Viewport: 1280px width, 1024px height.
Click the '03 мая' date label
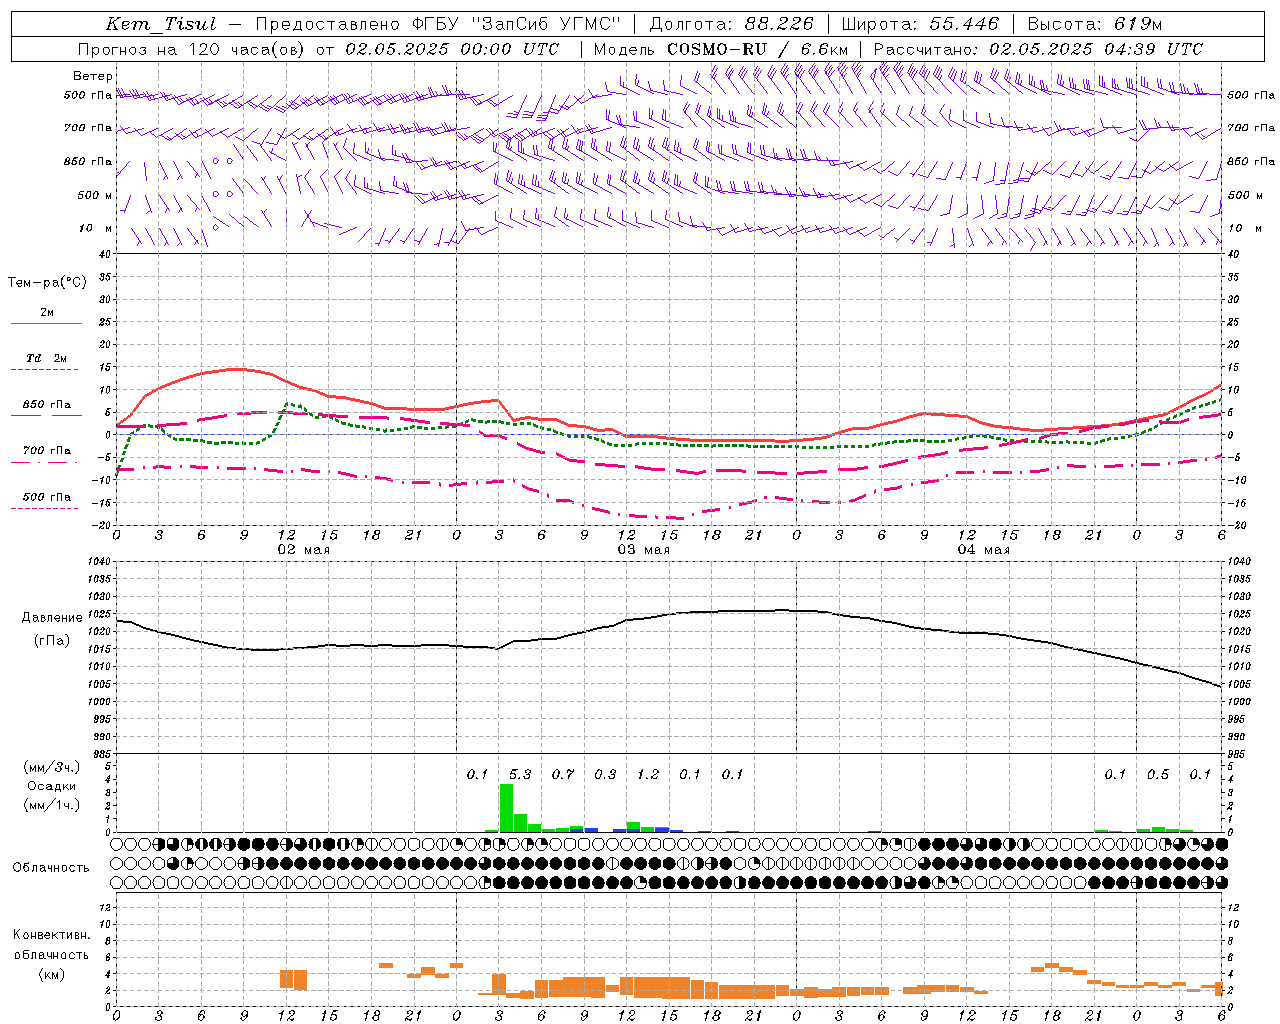coord(643,550)
